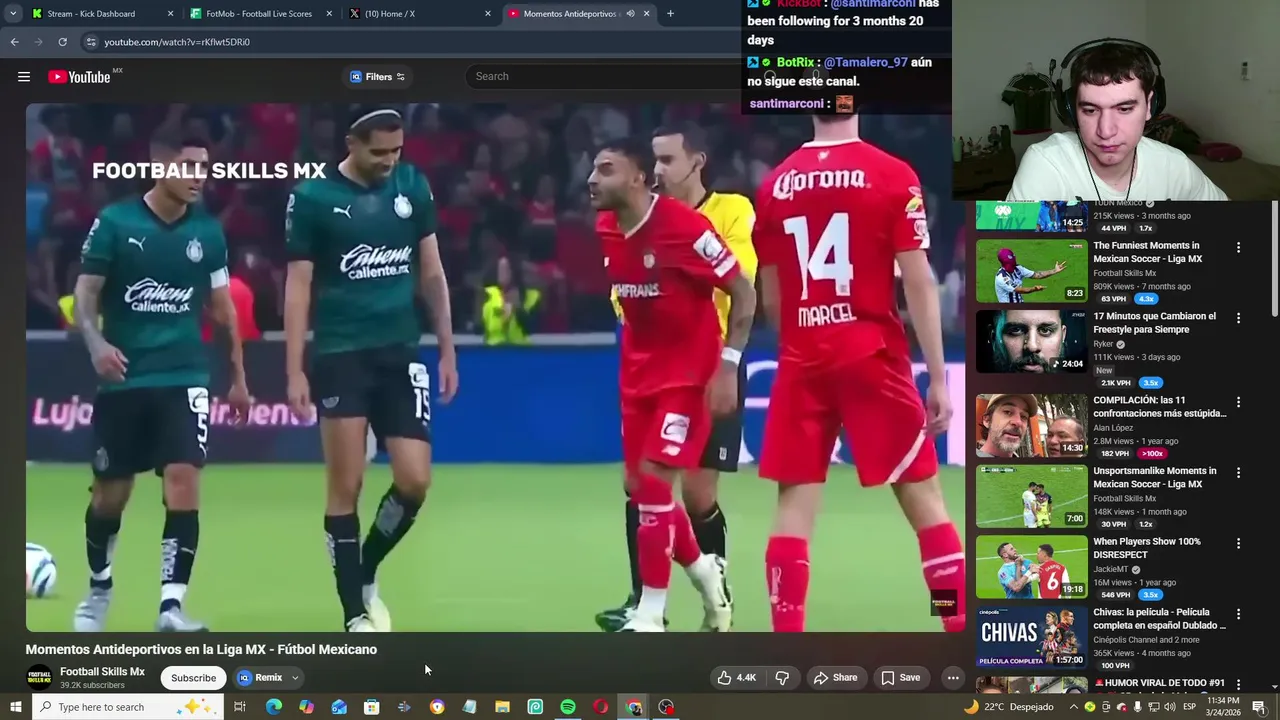Select the youtube.com address bar URL
Screen dimensions: 1280x720
coord(177,42)
